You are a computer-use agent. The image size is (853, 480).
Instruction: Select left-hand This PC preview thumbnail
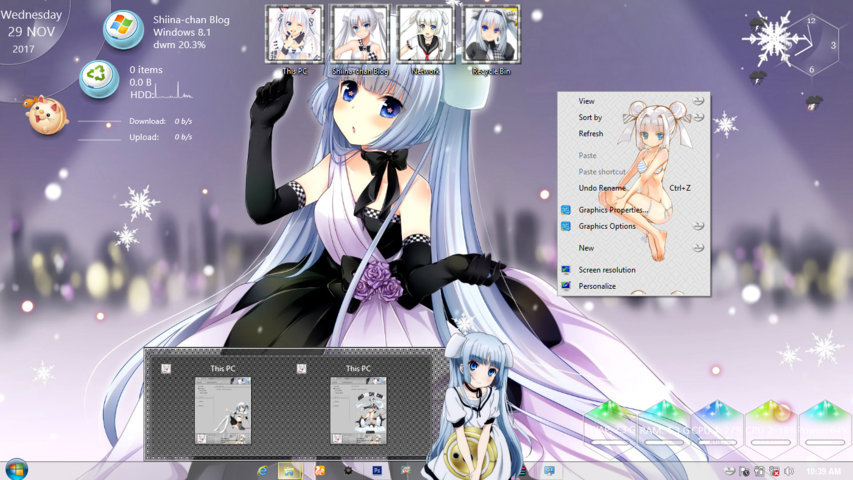223,410
